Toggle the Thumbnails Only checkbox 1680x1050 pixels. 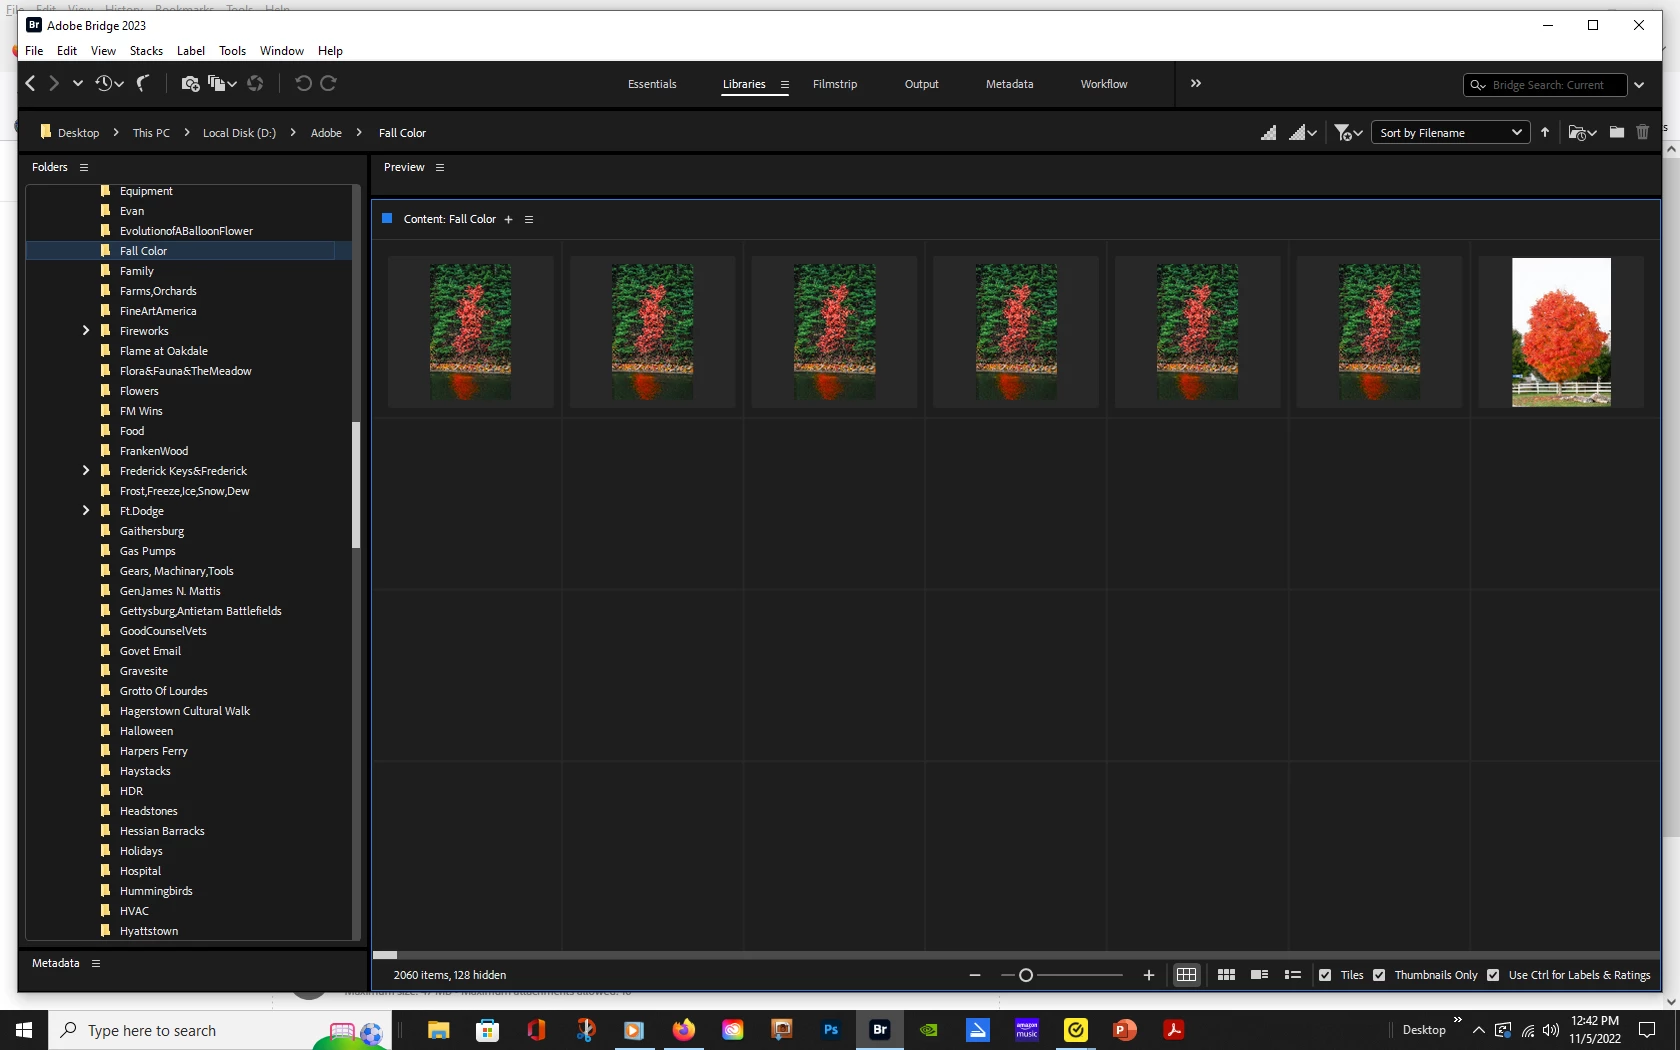1379,975
